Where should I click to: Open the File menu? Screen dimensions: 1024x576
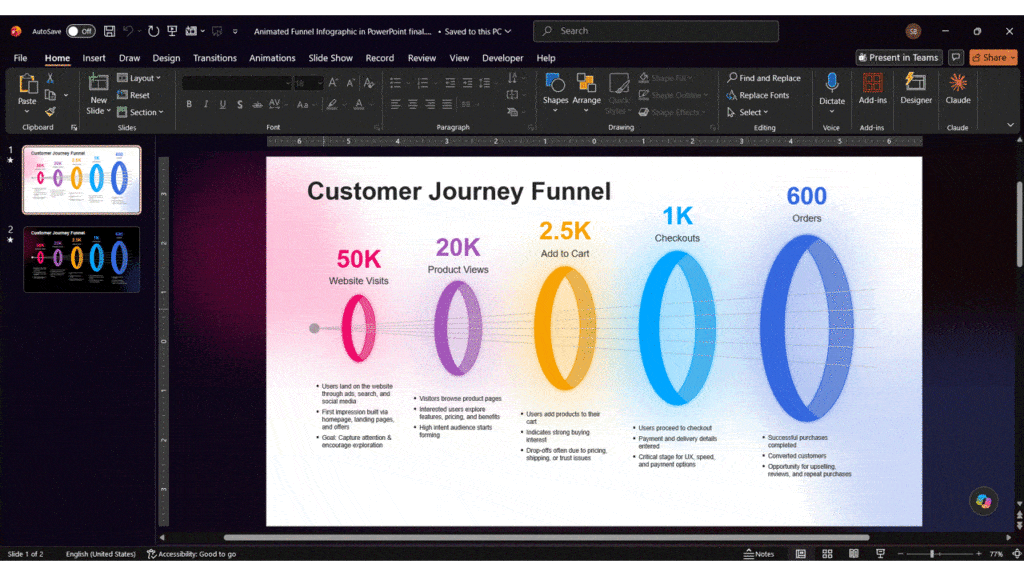point(20,57)
